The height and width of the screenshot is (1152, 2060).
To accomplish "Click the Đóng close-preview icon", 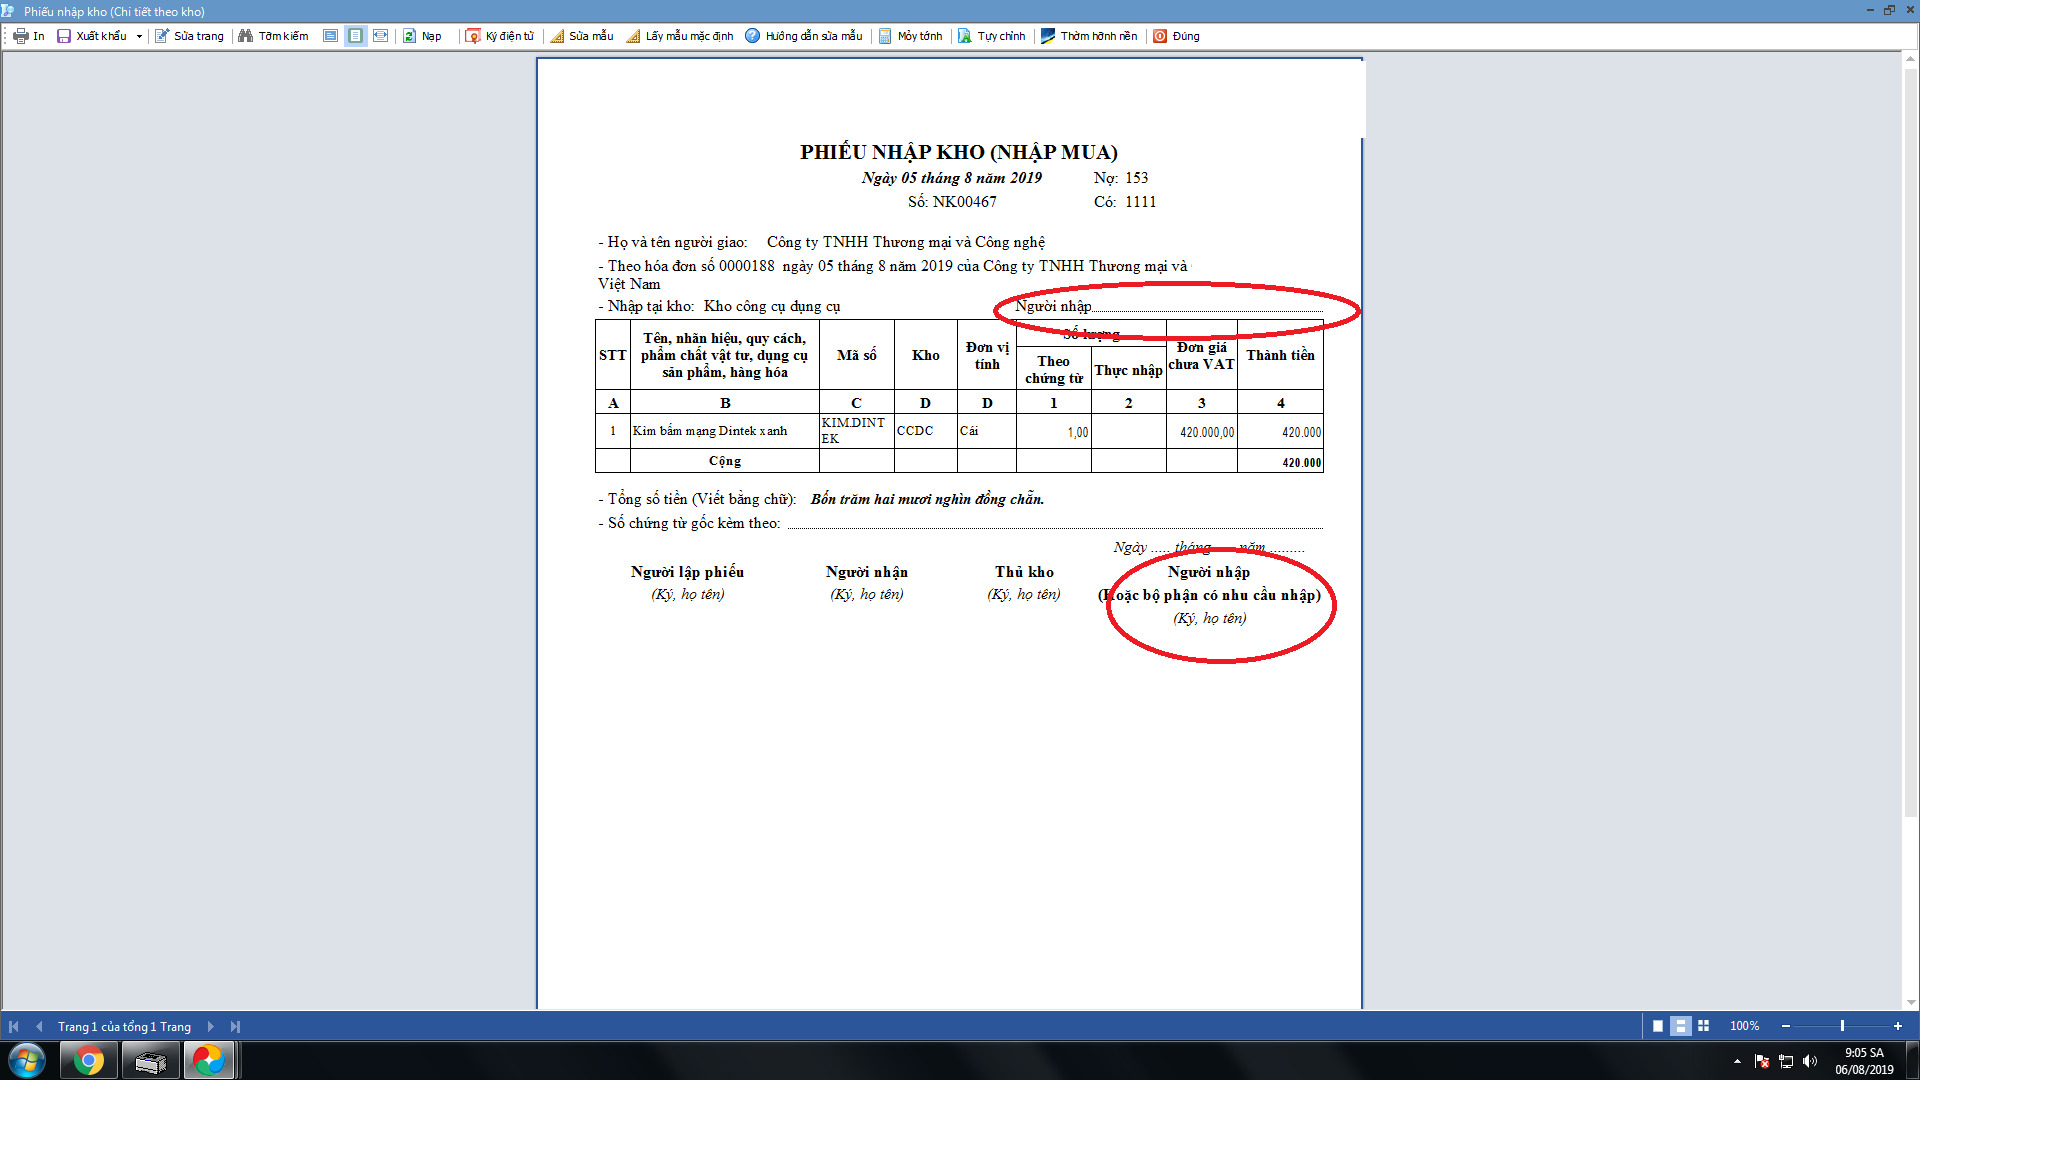I will click(1160, 36).
